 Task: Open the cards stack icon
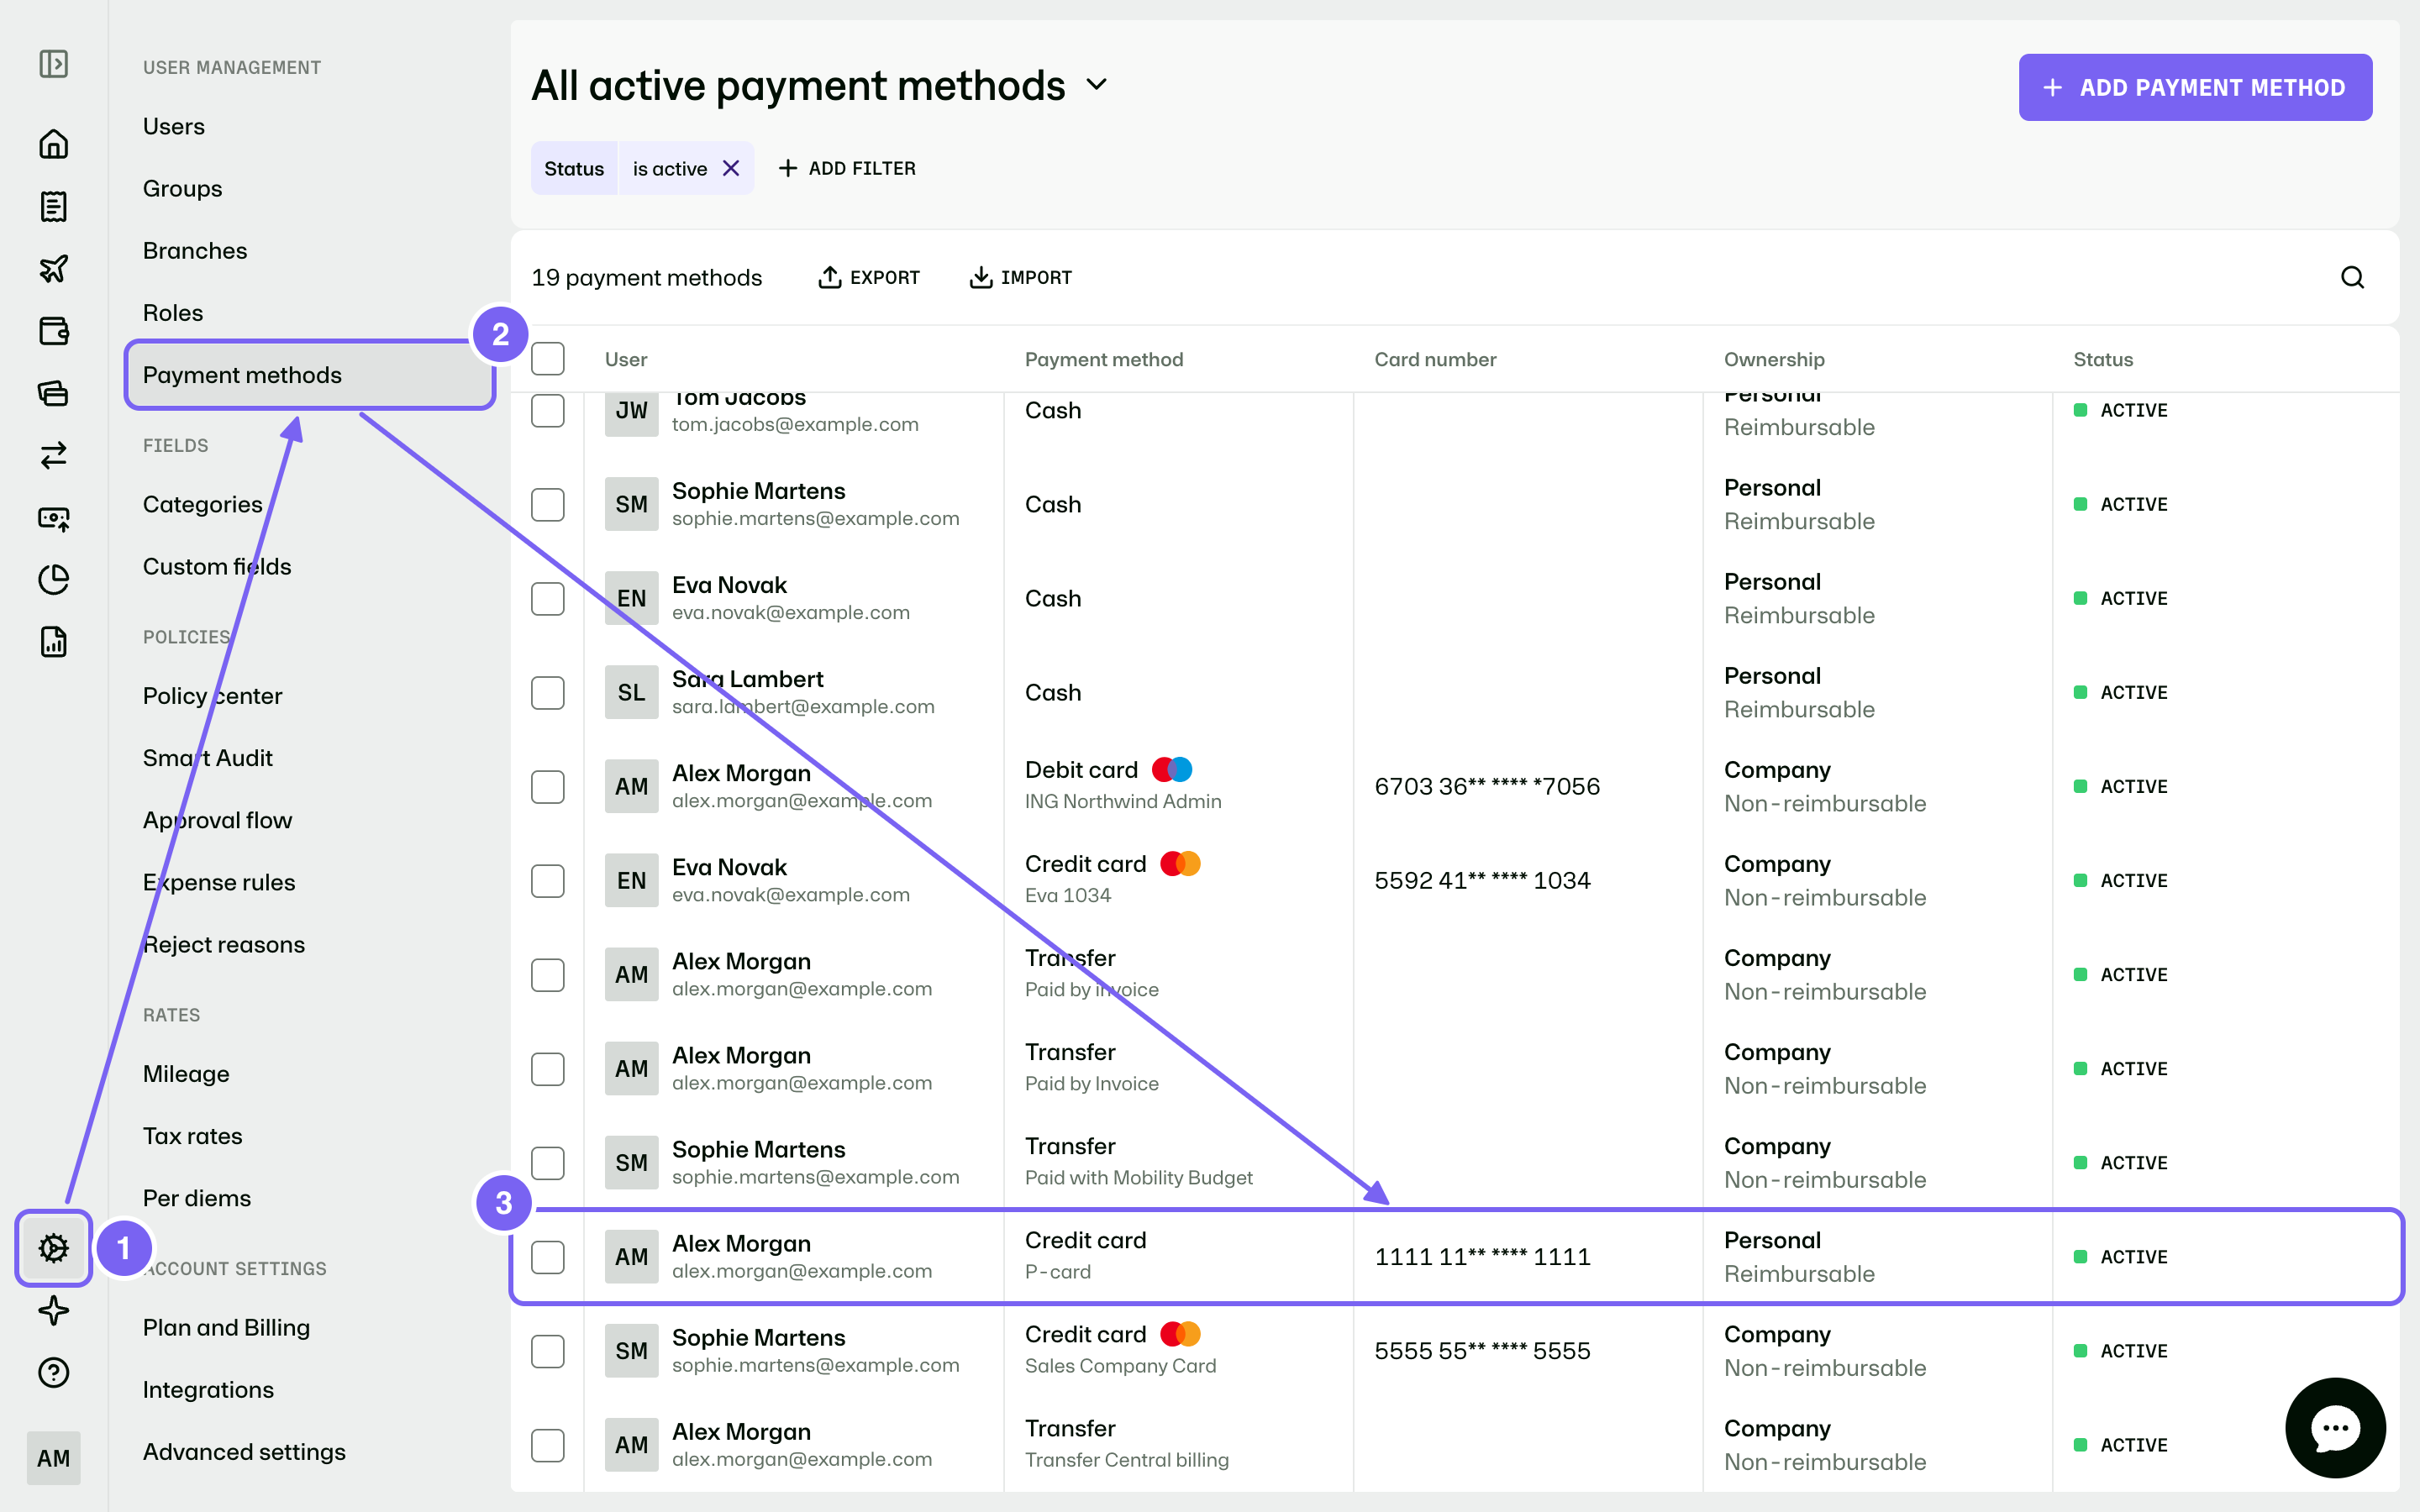pyautogui.click(x=53, y=393)
